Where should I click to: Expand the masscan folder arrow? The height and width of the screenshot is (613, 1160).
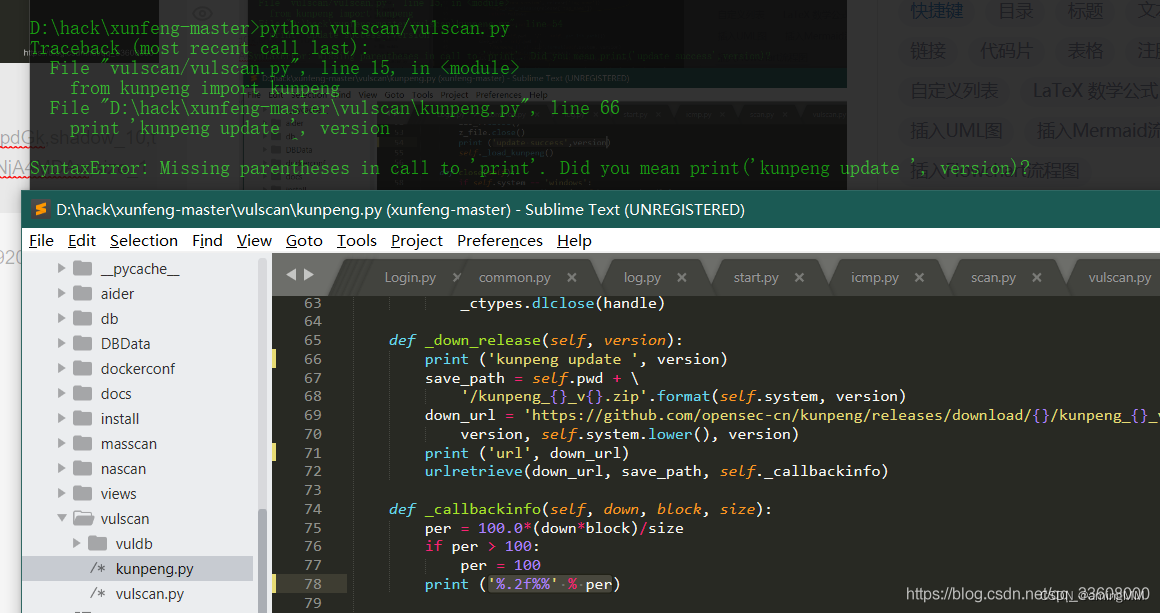coord(61,444)
